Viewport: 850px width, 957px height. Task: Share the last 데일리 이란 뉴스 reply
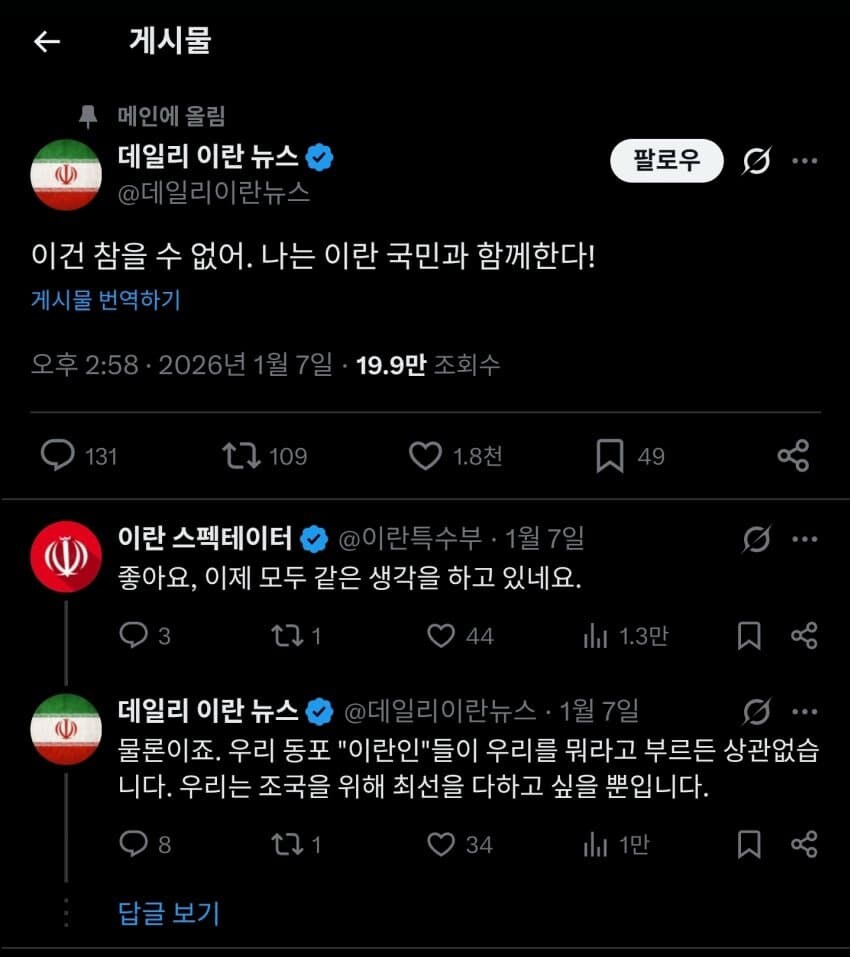(805, 845)
